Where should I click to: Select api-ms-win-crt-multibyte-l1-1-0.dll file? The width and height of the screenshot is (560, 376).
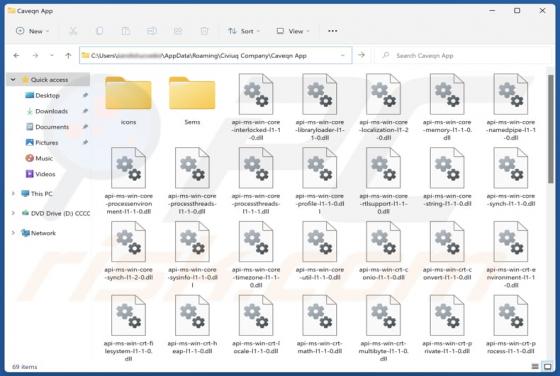[383, 328]
